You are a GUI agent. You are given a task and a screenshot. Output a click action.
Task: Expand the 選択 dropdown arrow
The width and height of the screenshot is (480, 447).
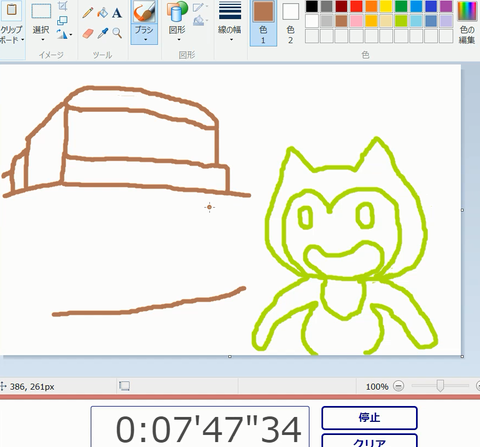(x=42, y=40)
